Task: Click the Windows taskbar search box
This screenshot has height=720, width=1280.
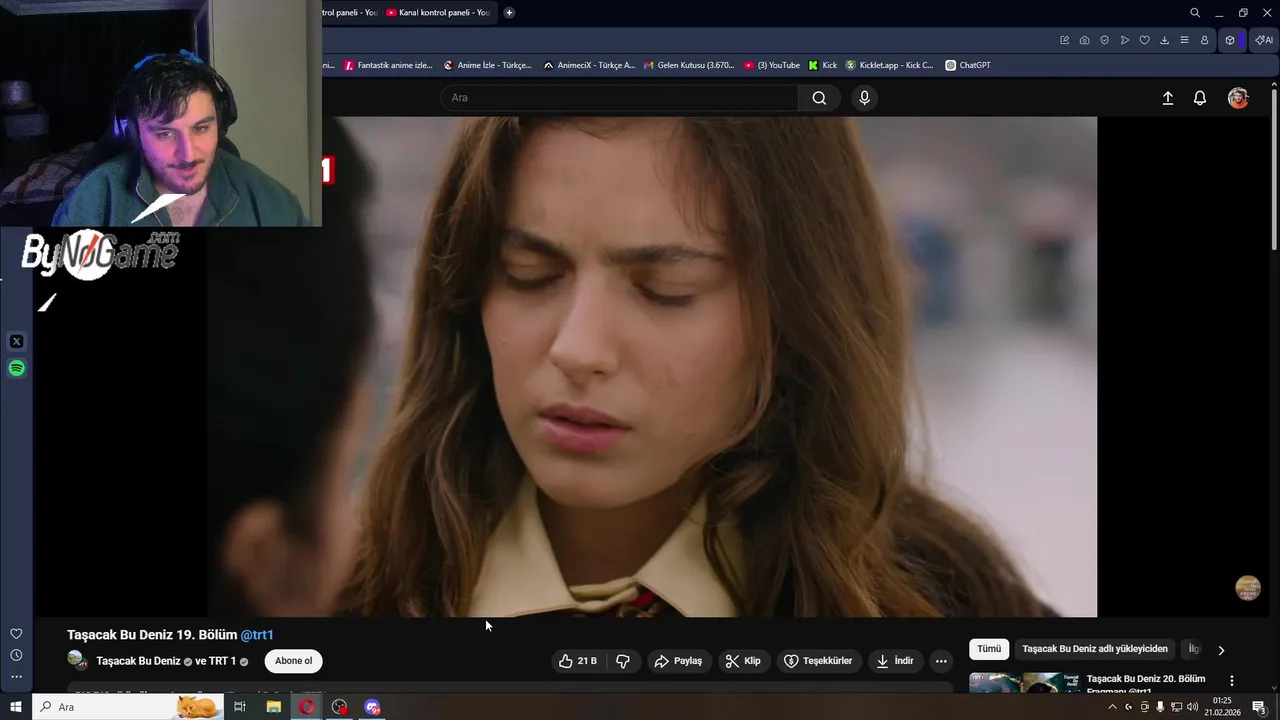Action: (x=127, y=707)
